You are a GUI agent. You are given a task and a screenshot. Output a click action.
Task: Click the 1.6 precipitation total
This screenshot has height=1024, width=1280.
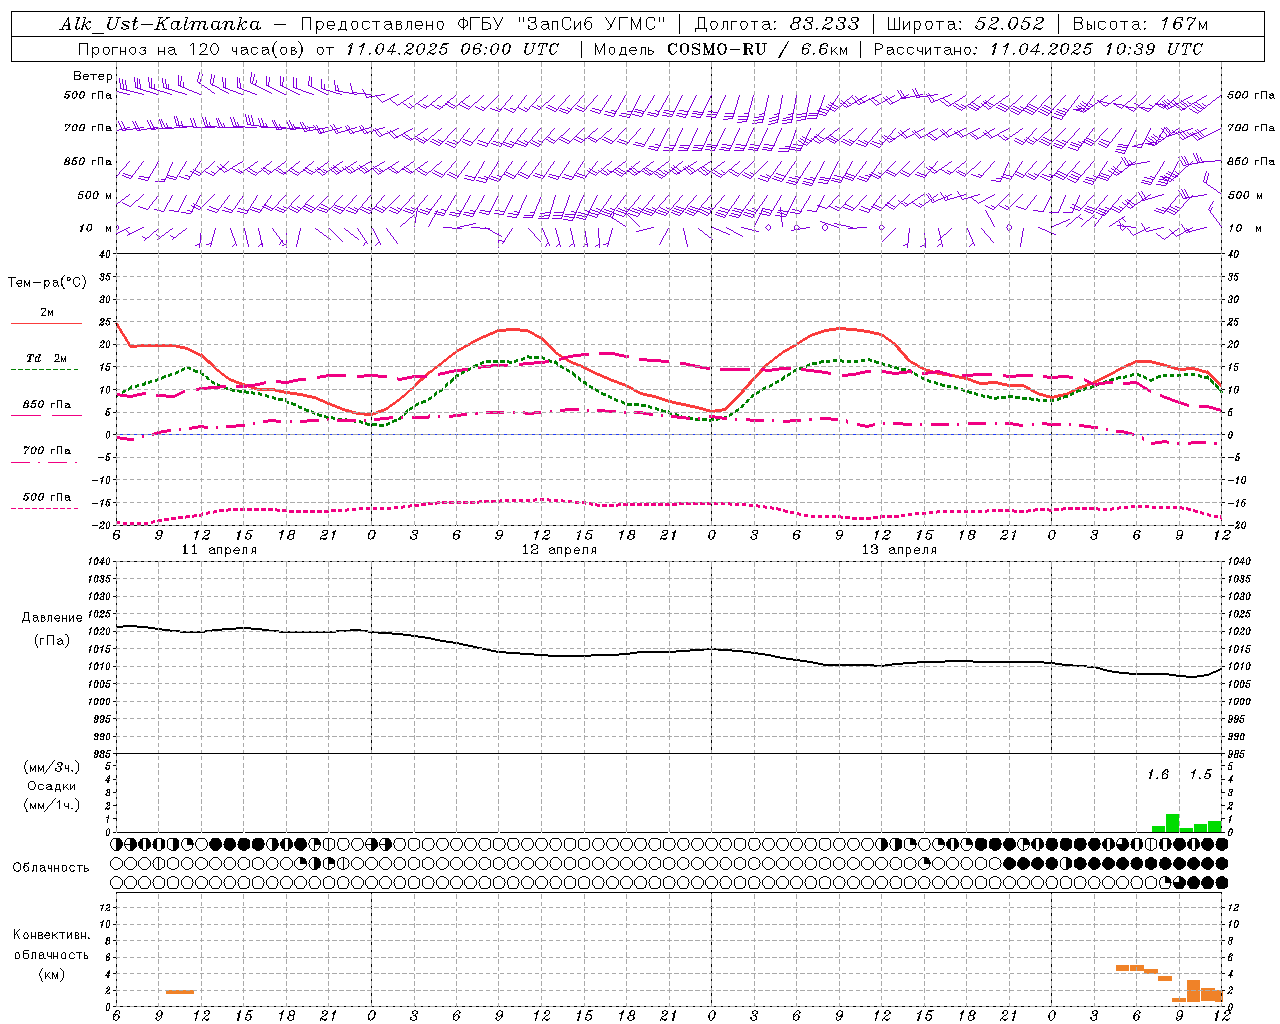1158,775
